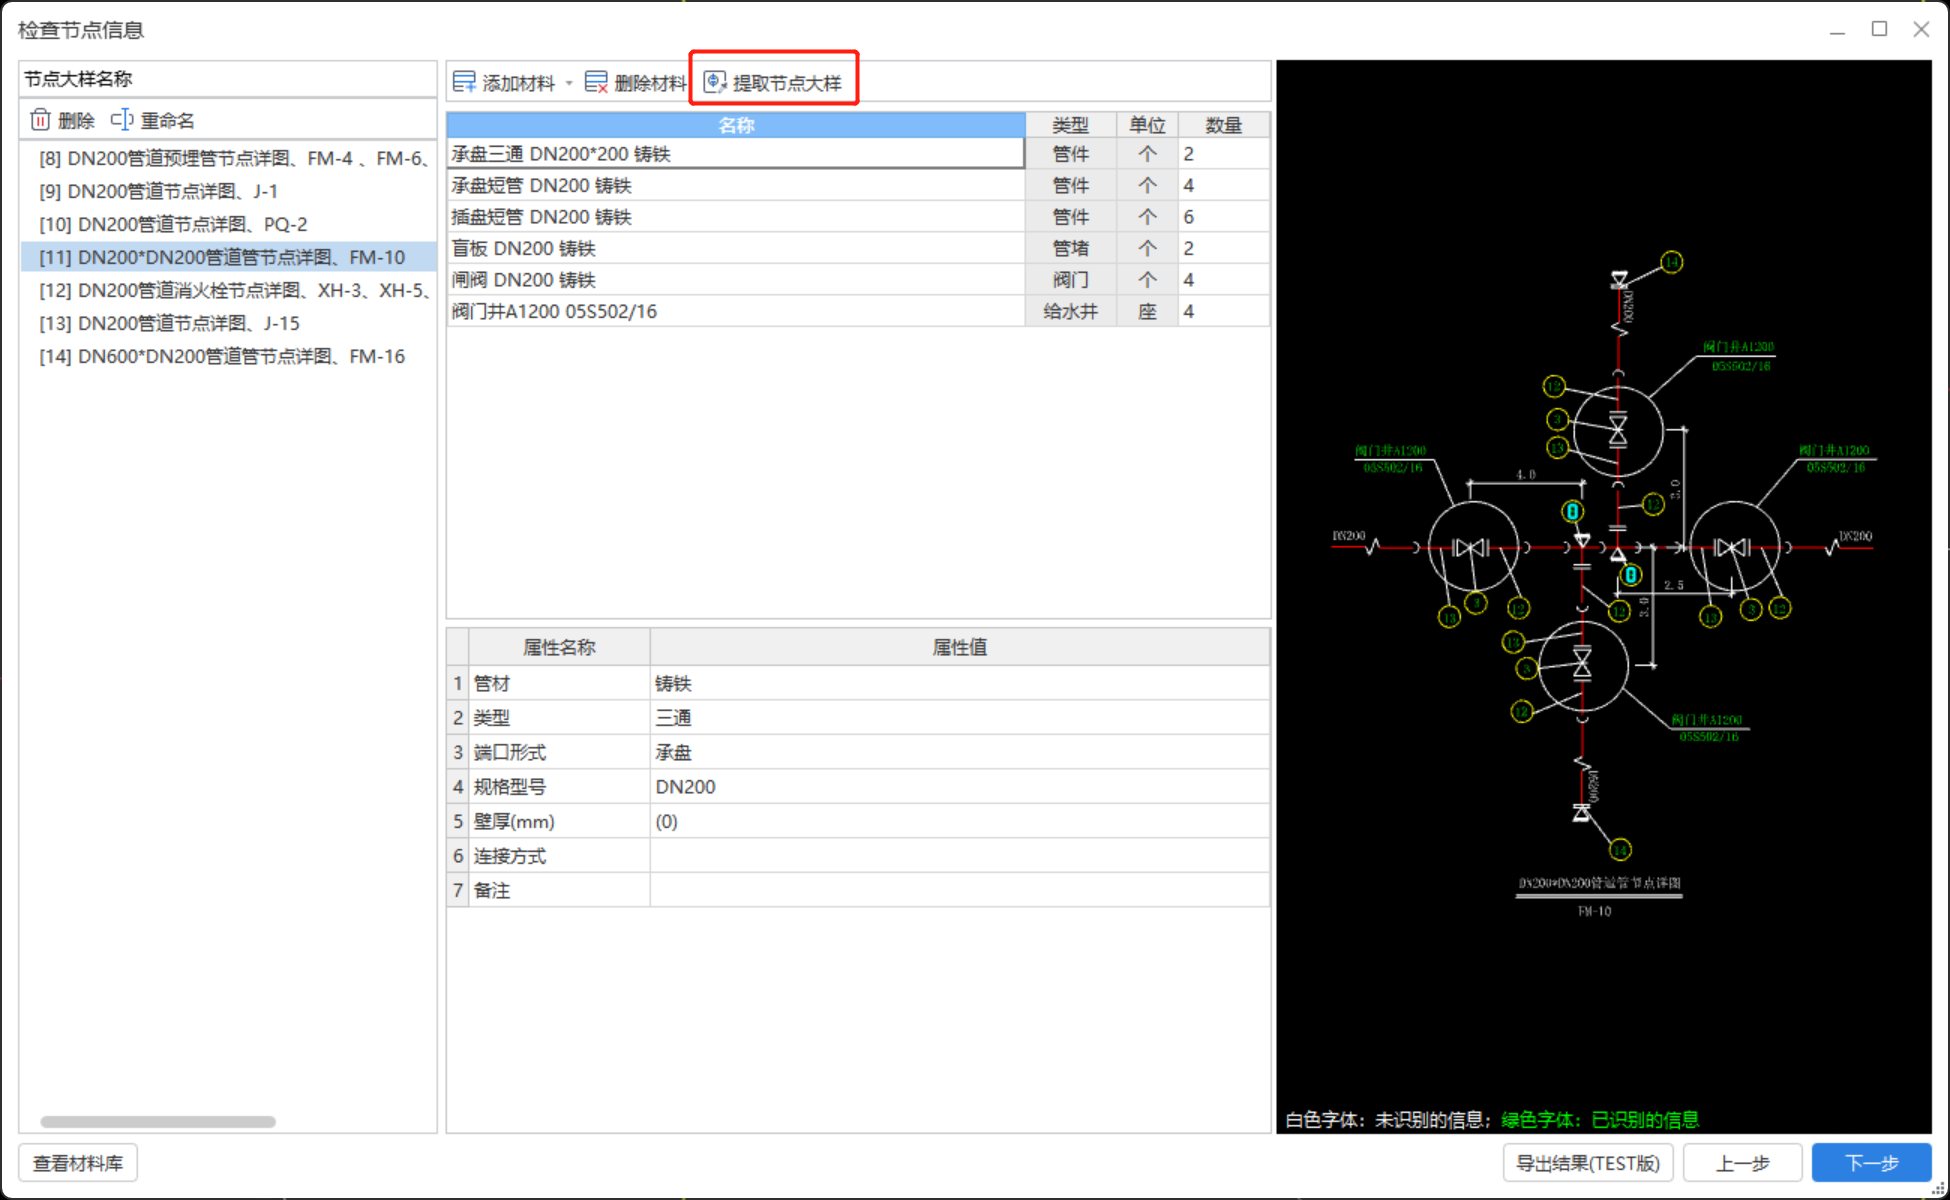Click 管材 property value 铸铁
The height and width of the screenshot is (1200, 1950).
960,683
